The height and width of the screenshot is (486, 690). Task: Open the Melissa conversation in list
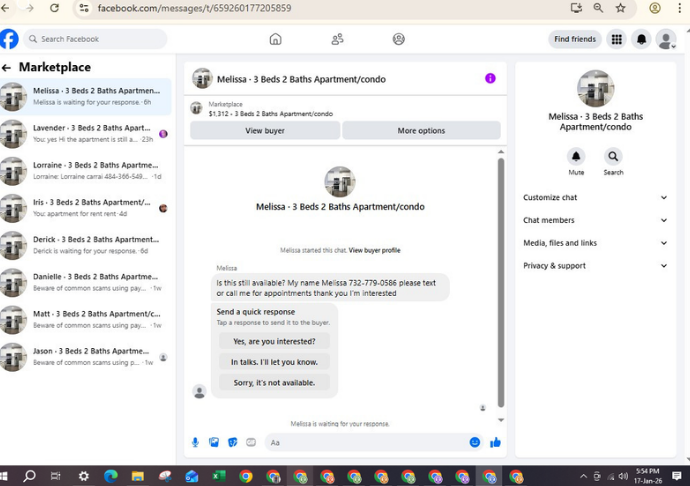point(86,96)
